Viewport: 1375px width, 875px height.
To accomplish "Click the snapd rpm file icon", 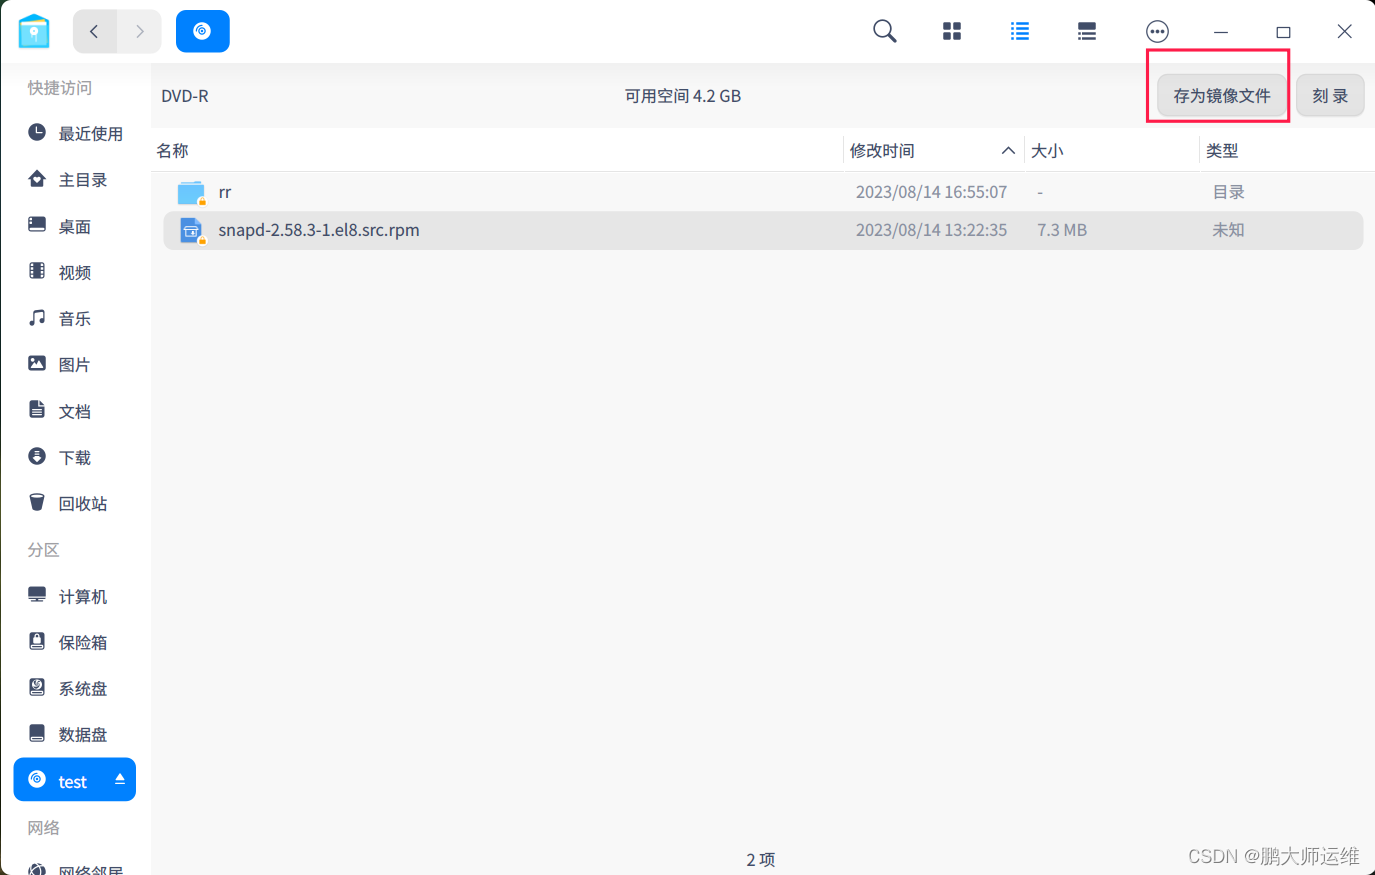I will (191, 230).
